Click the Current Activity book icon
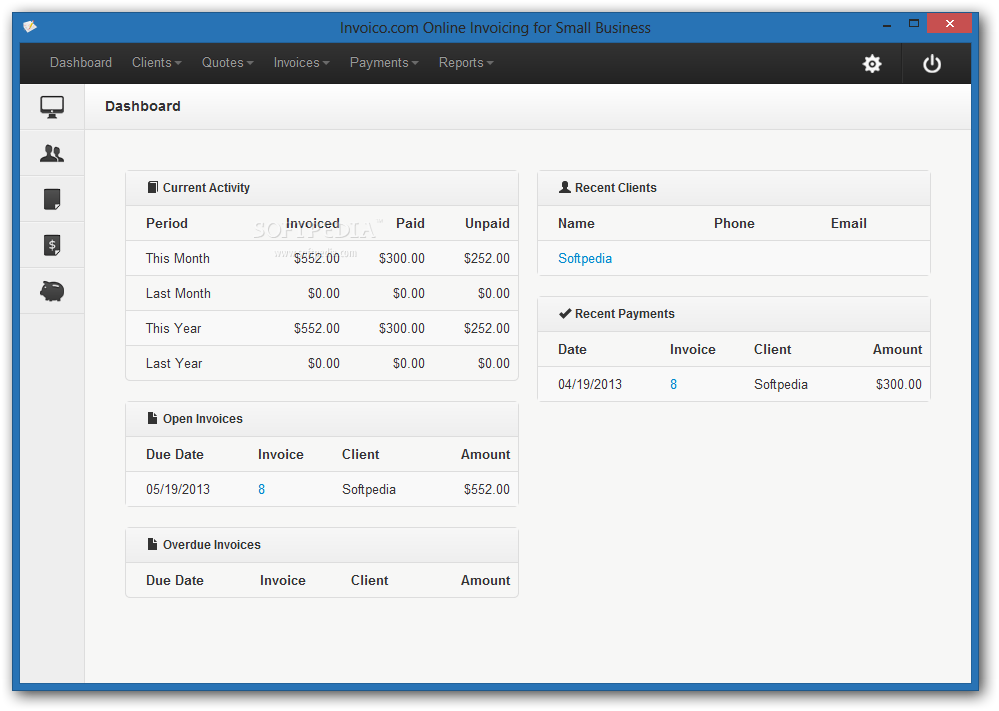 pos(152,187)
